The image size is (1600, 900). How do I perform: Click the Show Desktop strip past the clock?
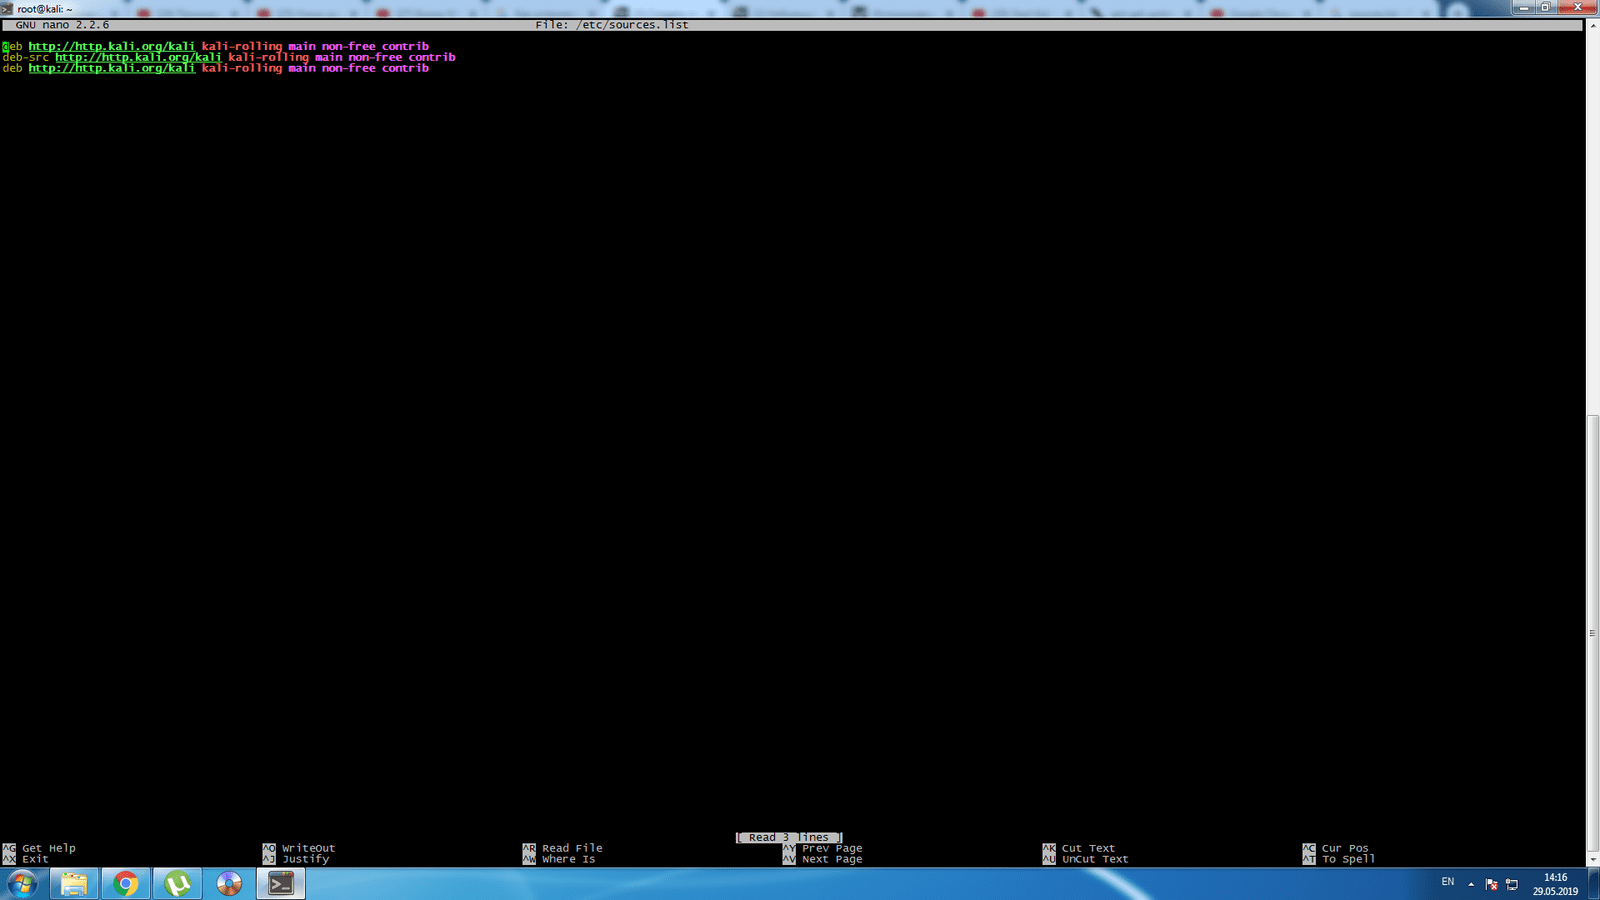coord(1592,884)
